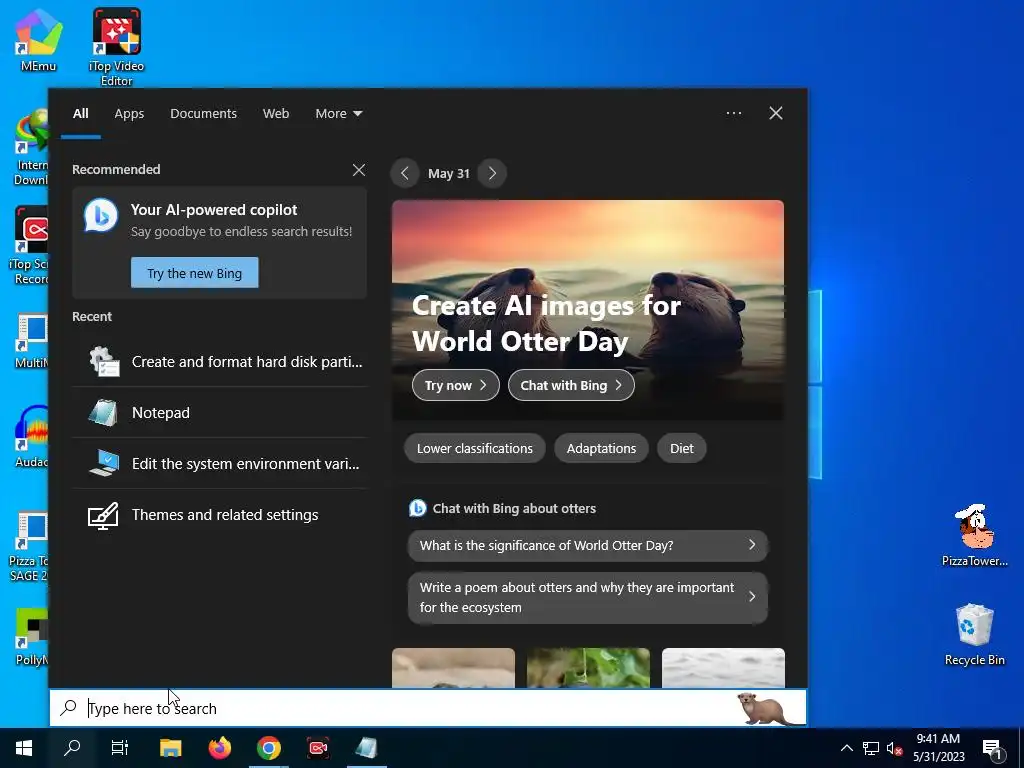1024x768 pixels.
Task: Click the Bing logo in Recommended card
Action: coord(101,215)
